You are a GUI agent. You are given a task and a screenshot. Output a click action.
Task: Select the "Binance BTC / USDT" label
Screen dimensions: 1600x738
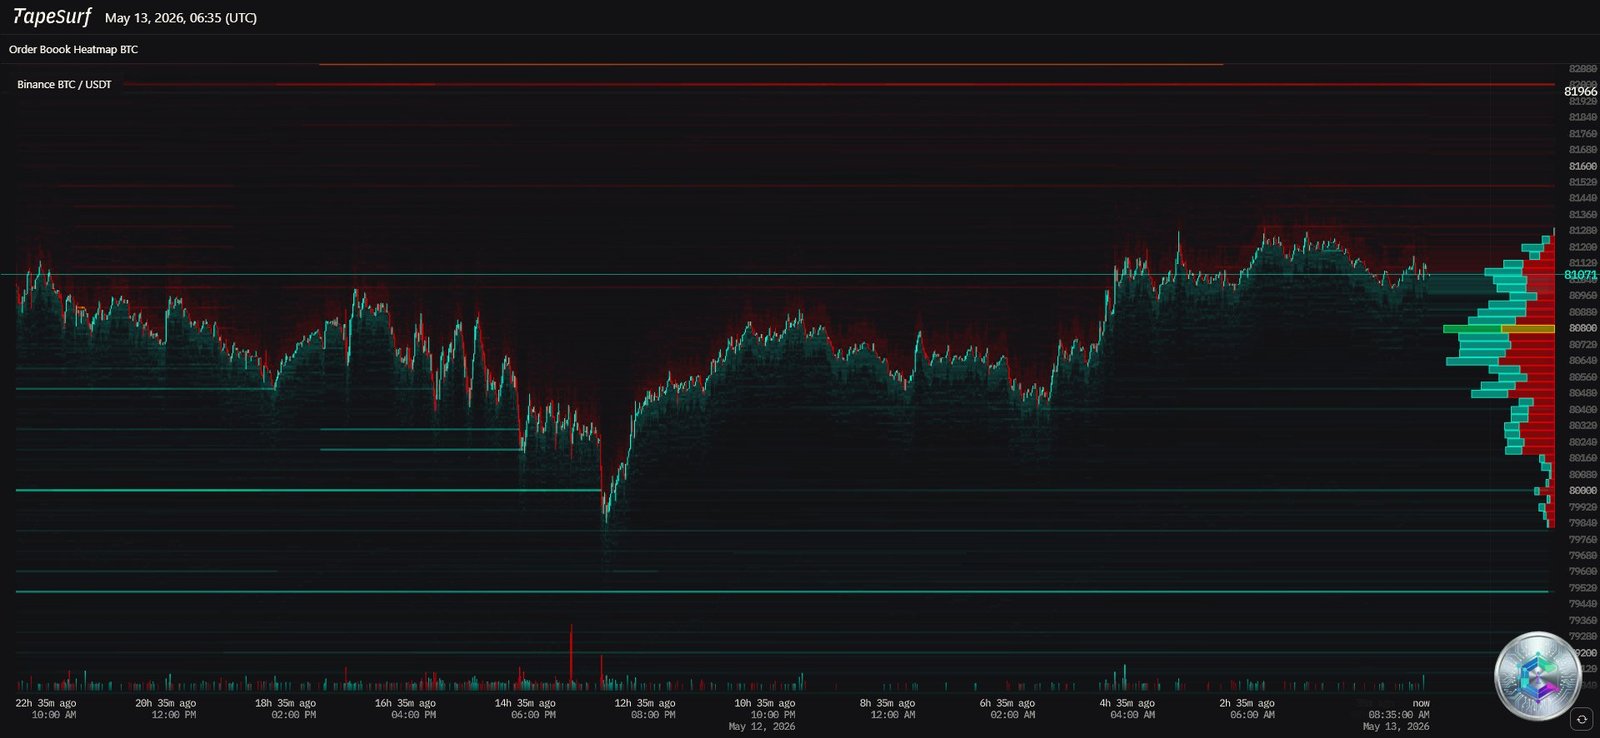click(x=64, y=85)
